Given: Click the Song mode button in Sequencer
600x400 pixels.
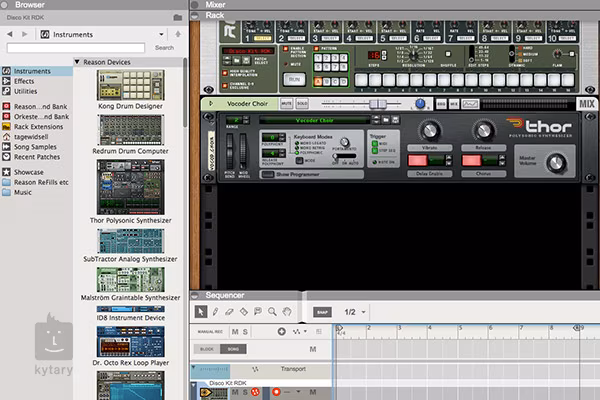Looking at the screenshot, I should tap(233, 349).
